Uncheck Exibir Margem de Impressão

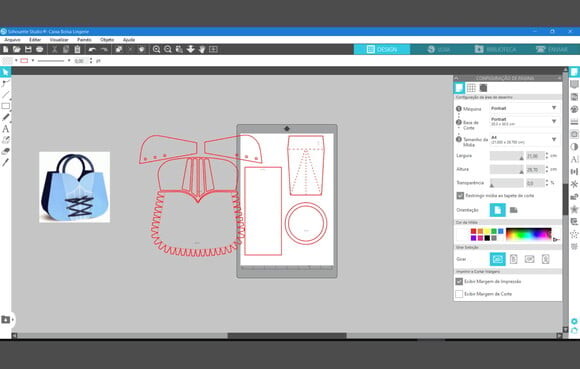pyautogui.click(x=459, y=281)
